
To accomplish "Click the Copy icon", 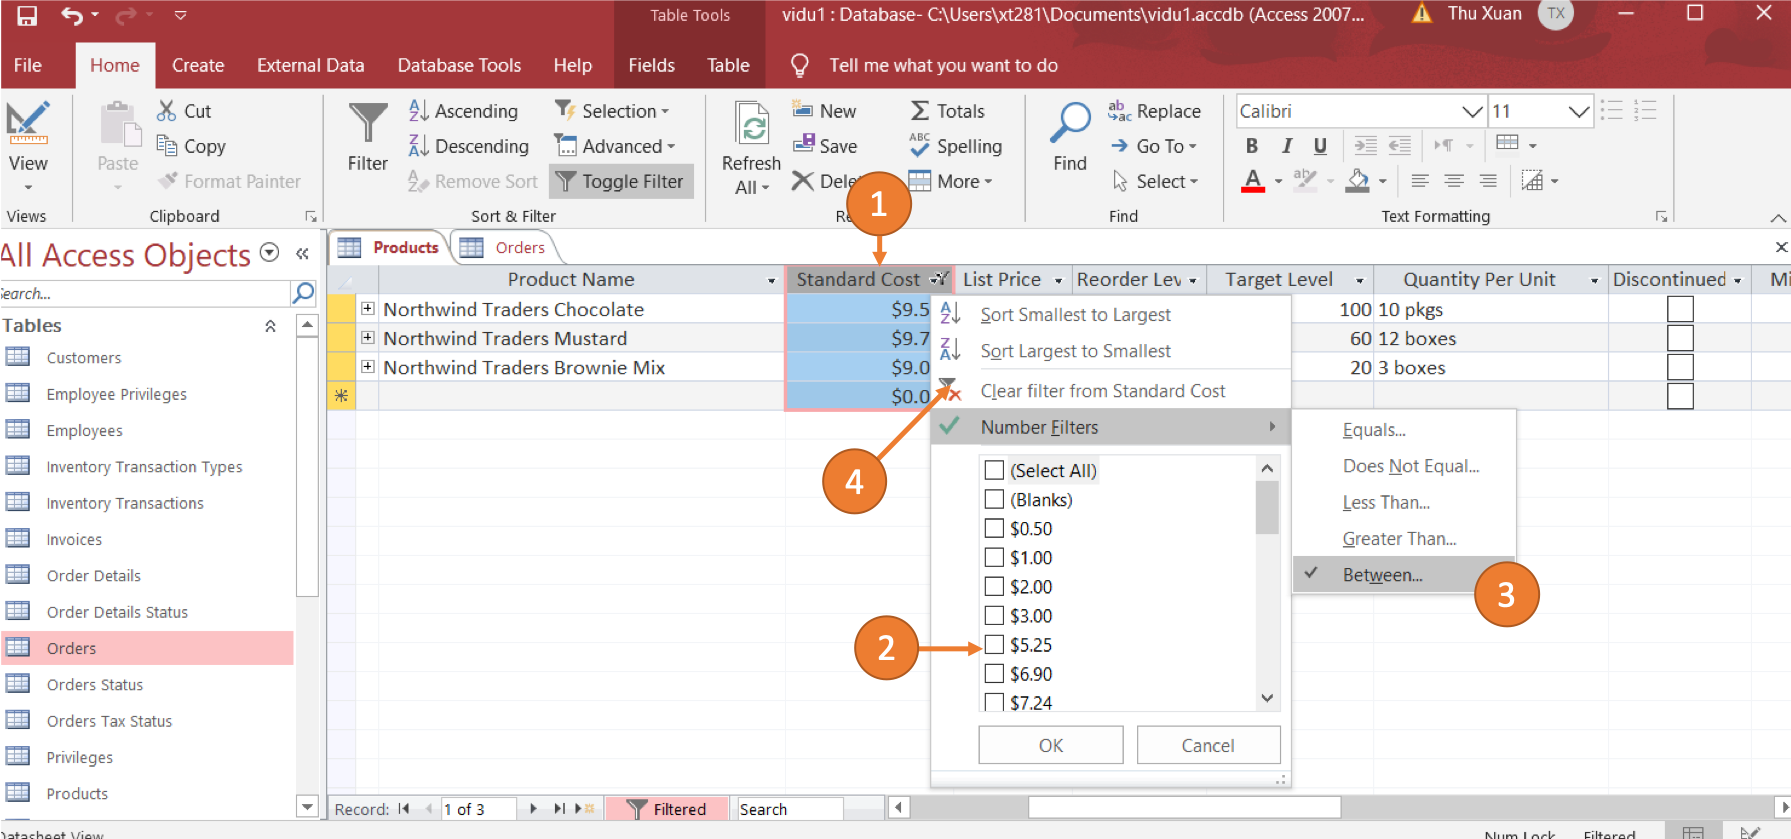I will [x=167, y=146].
